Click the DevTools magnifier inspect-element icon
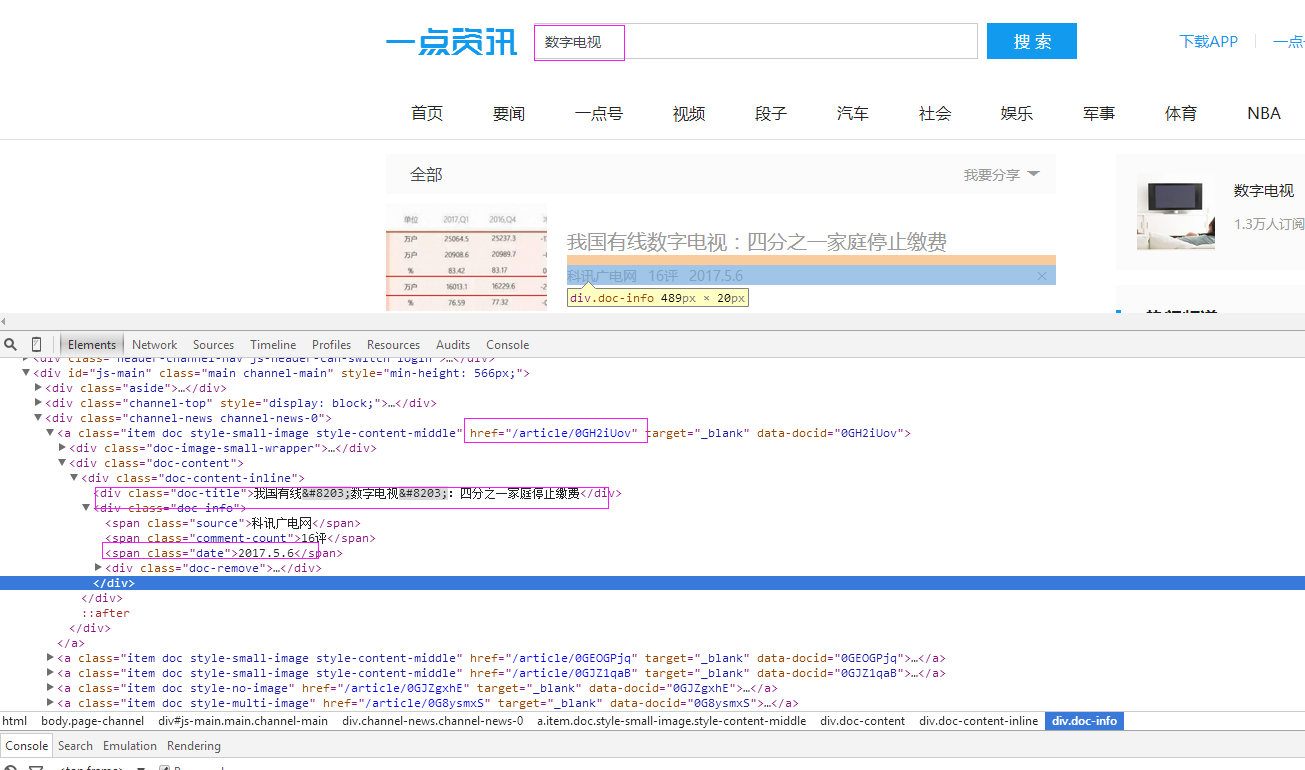 tap(11, 344)
